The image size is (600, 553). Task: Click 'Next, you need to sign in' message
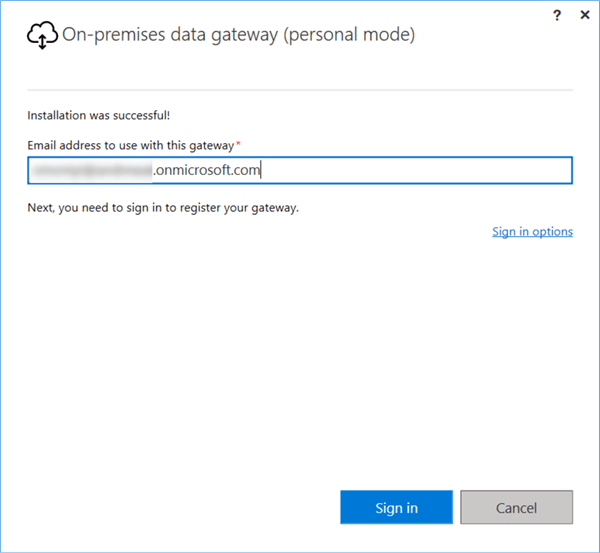163,207
